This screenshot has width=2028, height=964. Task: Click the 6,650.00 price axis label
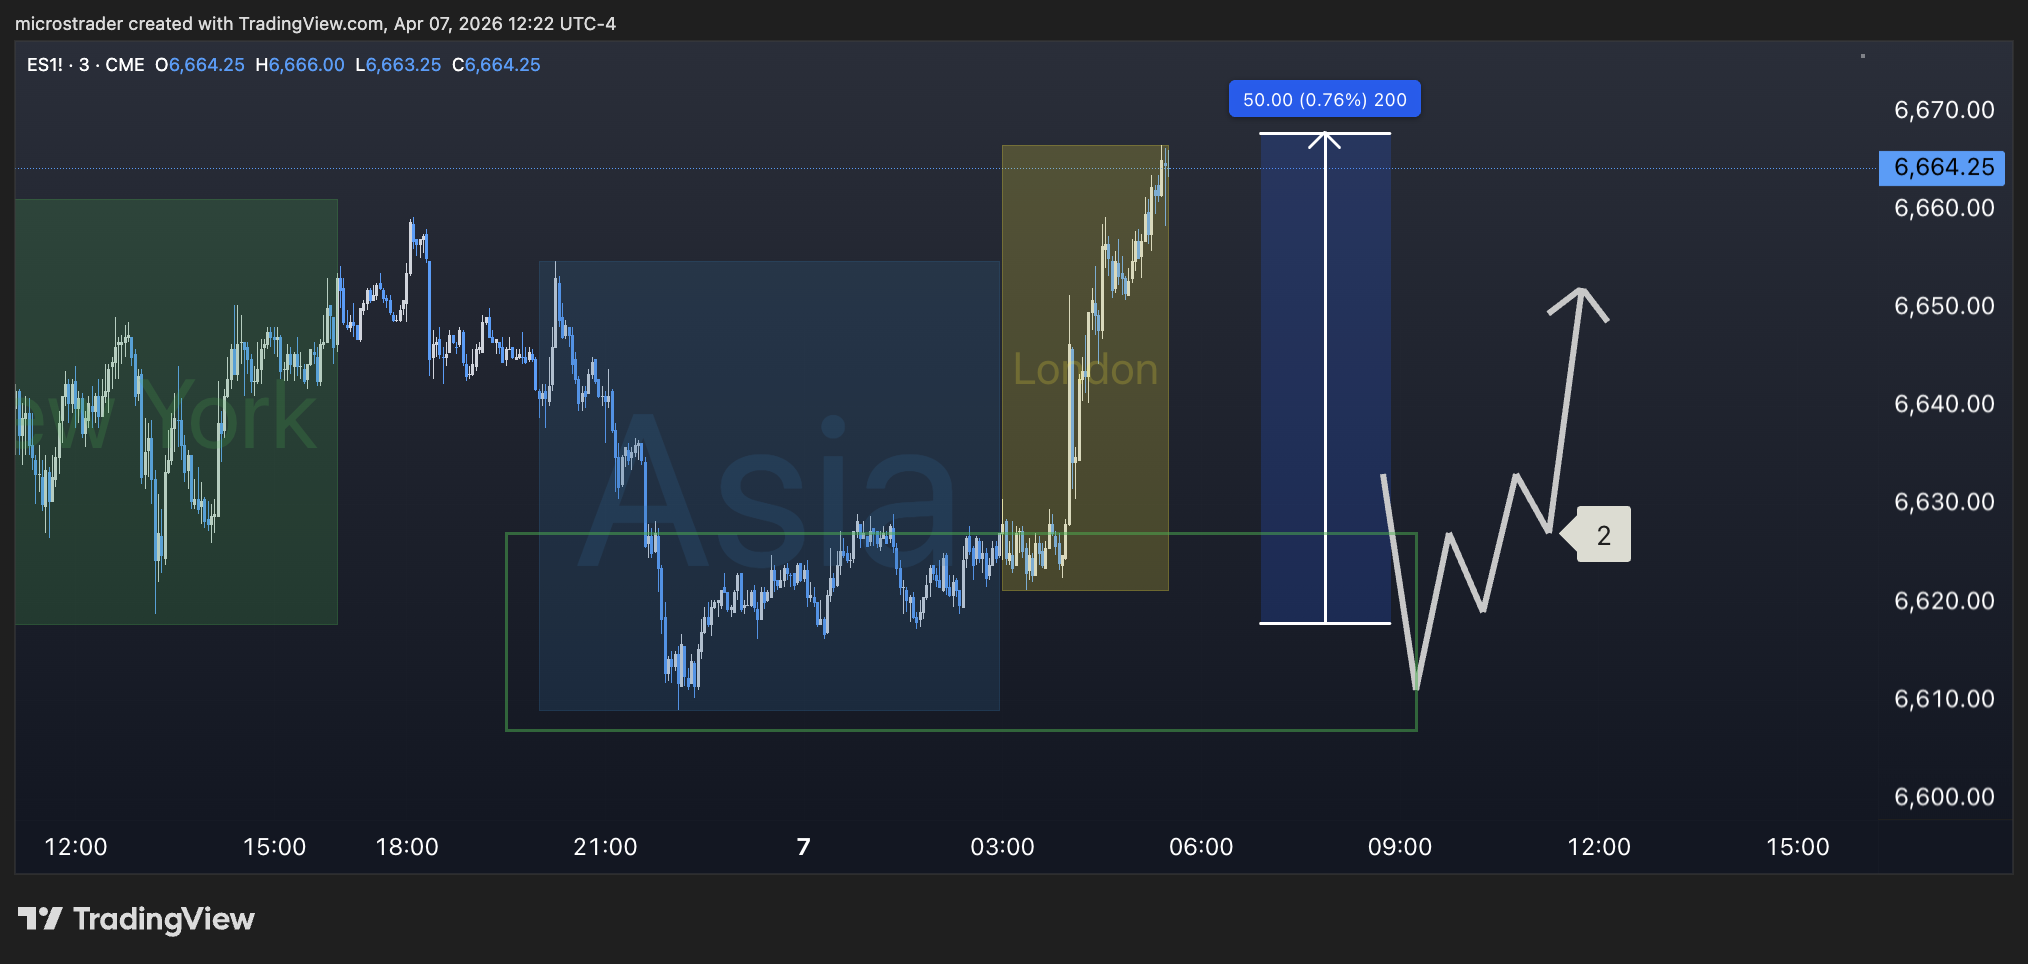(1944, 306)
